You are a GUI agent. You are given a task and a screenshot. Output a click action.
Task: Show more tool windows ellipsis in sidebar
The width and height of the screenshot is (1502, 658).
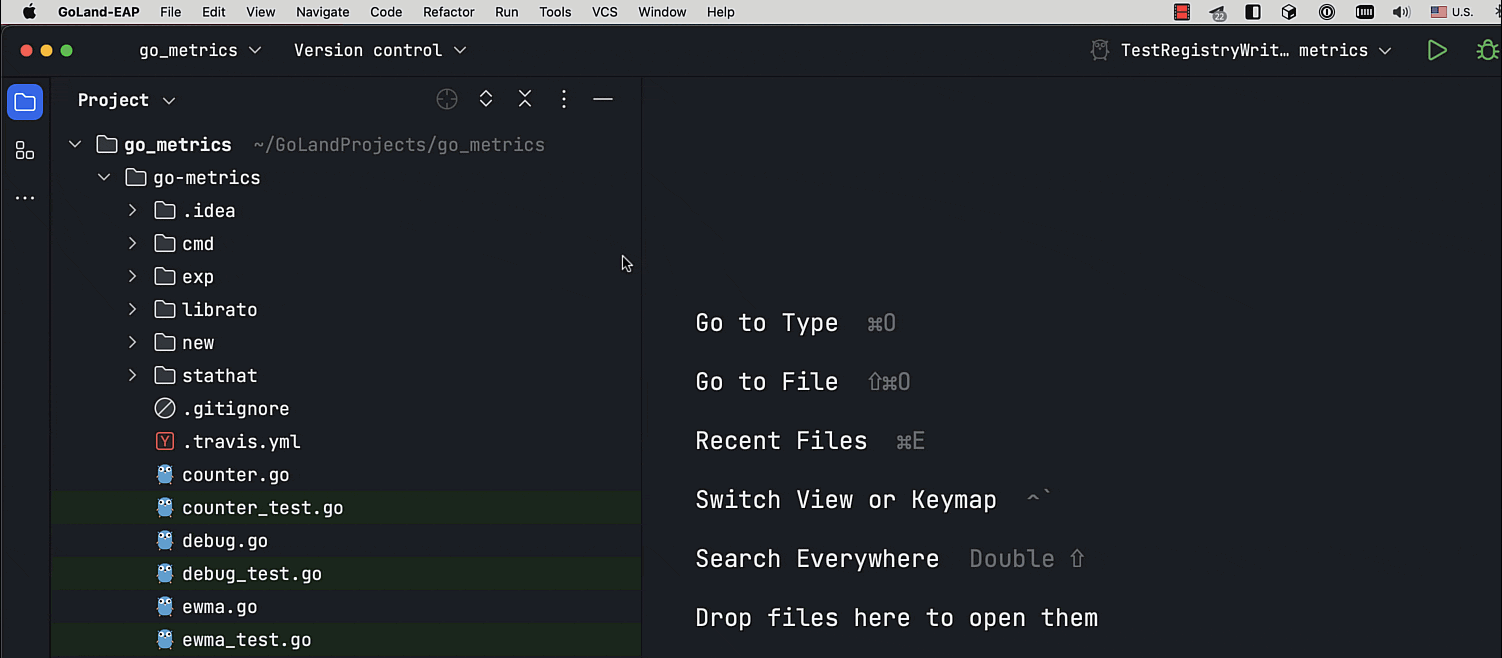point(25,198)
